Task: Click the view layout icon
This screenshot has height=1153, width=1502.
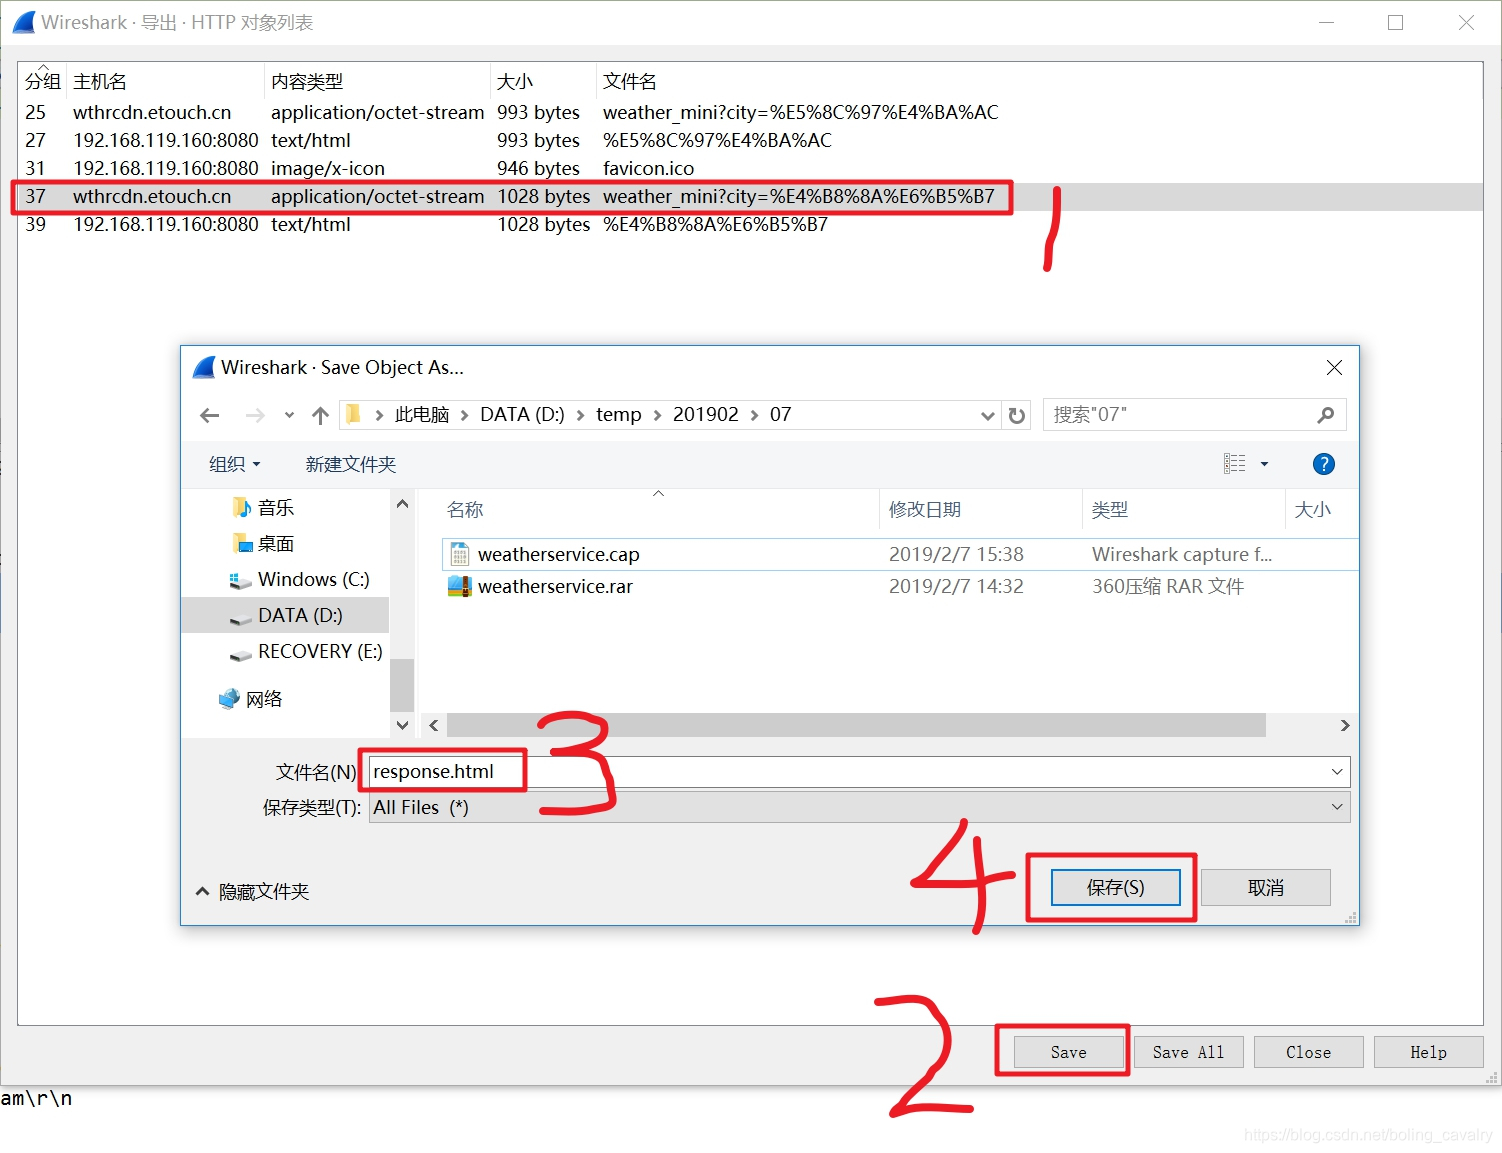Action: tap(1235, 464)
